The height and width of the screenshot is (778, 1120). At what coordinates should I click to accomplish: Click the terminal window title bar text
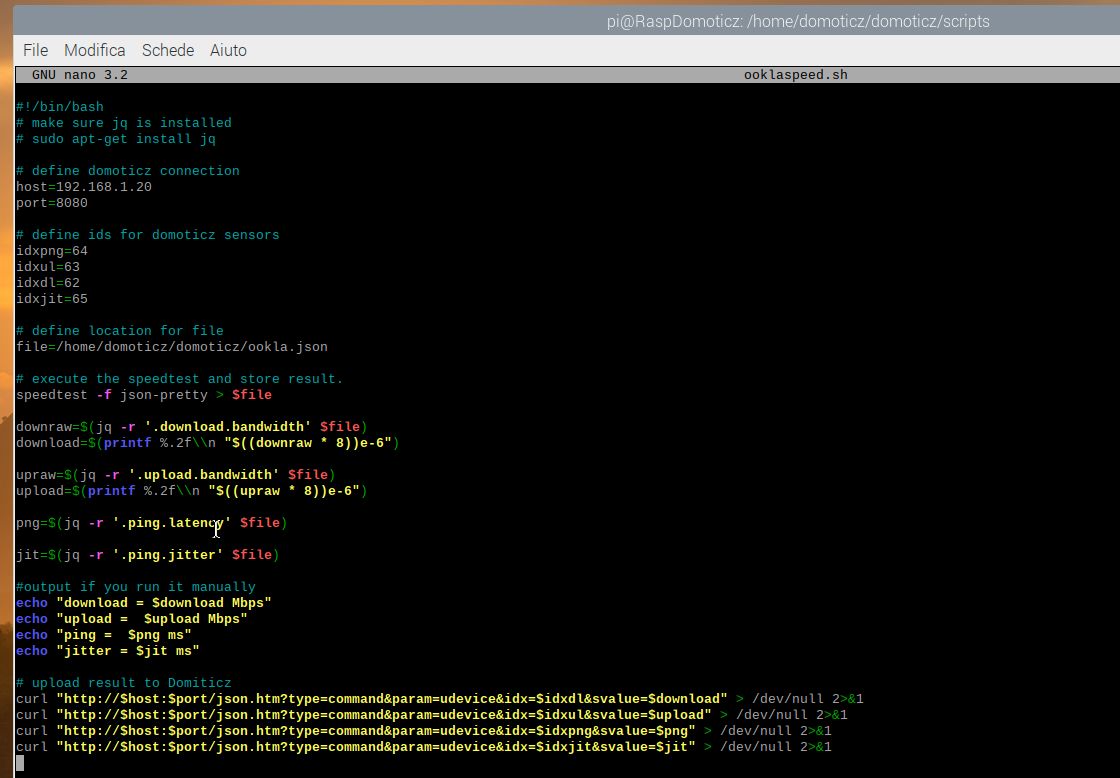(798, 21)
